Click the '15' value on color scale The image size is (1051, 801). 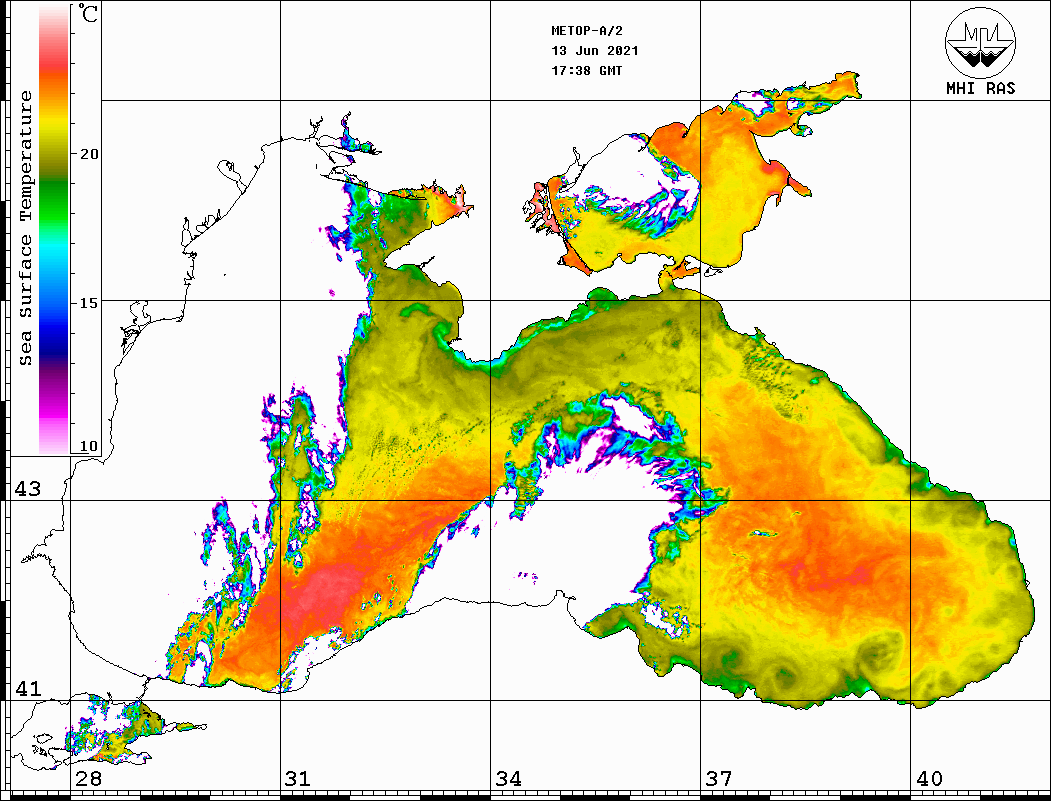88,303
